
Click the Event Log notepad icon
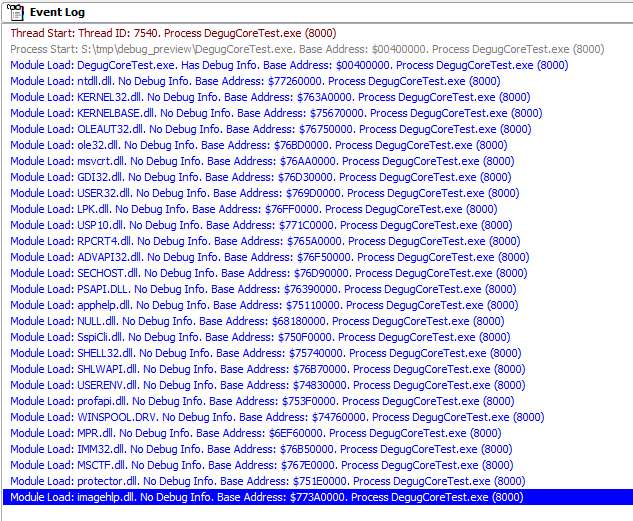coord(15,12)
